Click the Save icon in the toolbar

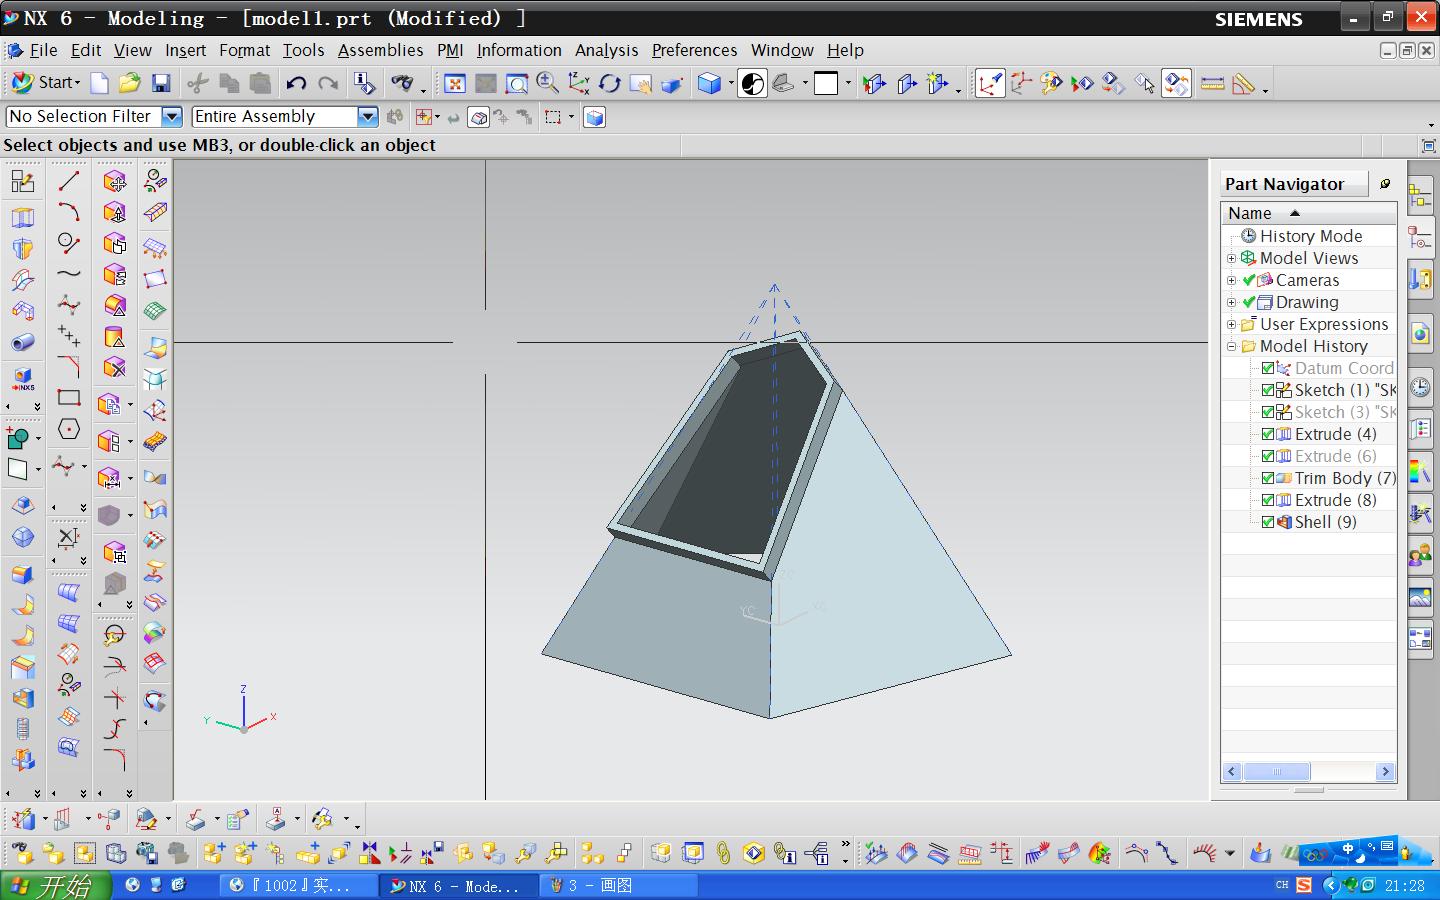tap(161, 84)
